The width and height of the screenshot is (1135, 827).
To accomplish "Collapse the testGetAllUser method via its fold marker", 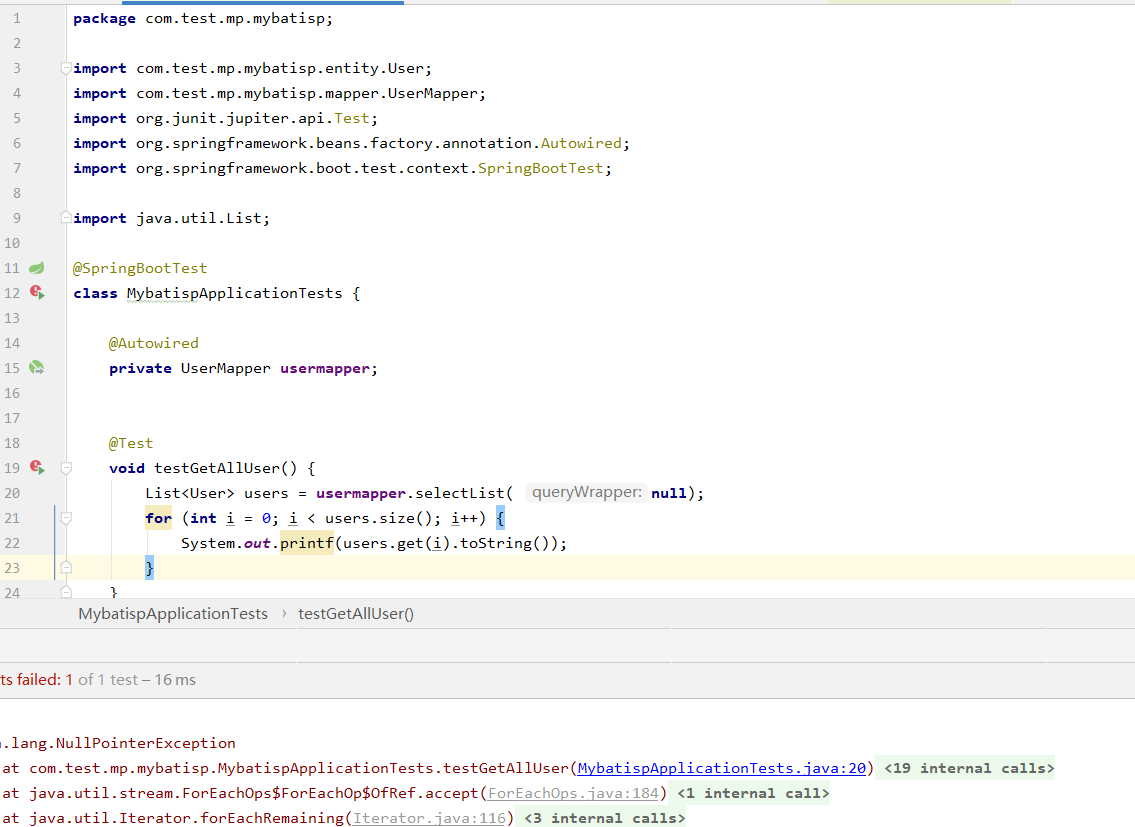I will click(x=66, y=468).
